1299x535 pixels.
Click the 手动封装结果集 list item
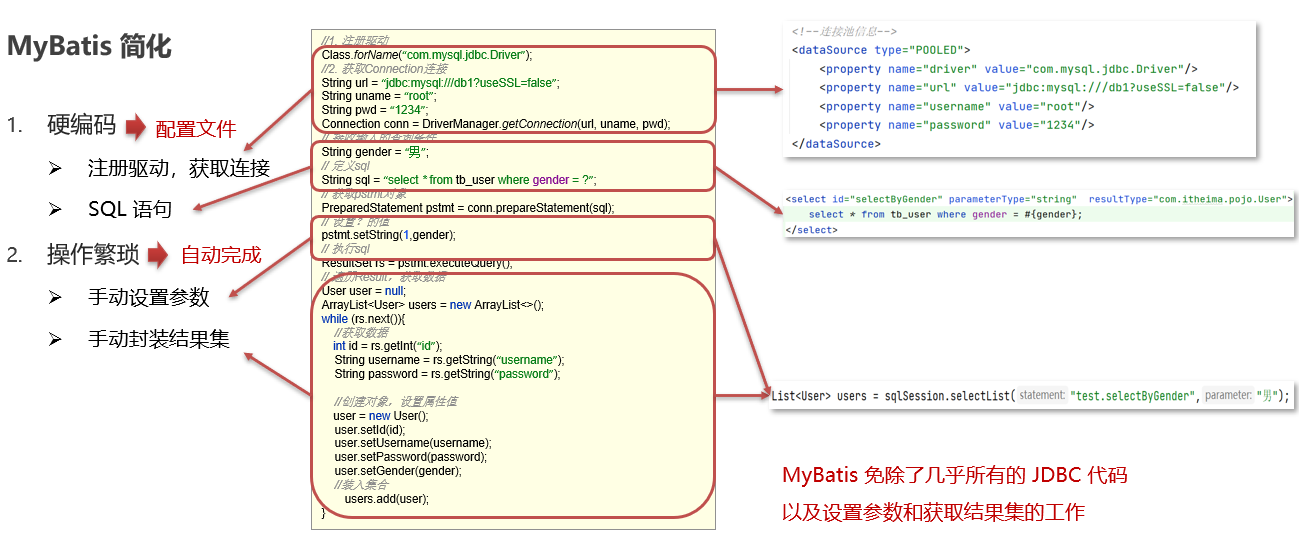click(x=159, y=340)
